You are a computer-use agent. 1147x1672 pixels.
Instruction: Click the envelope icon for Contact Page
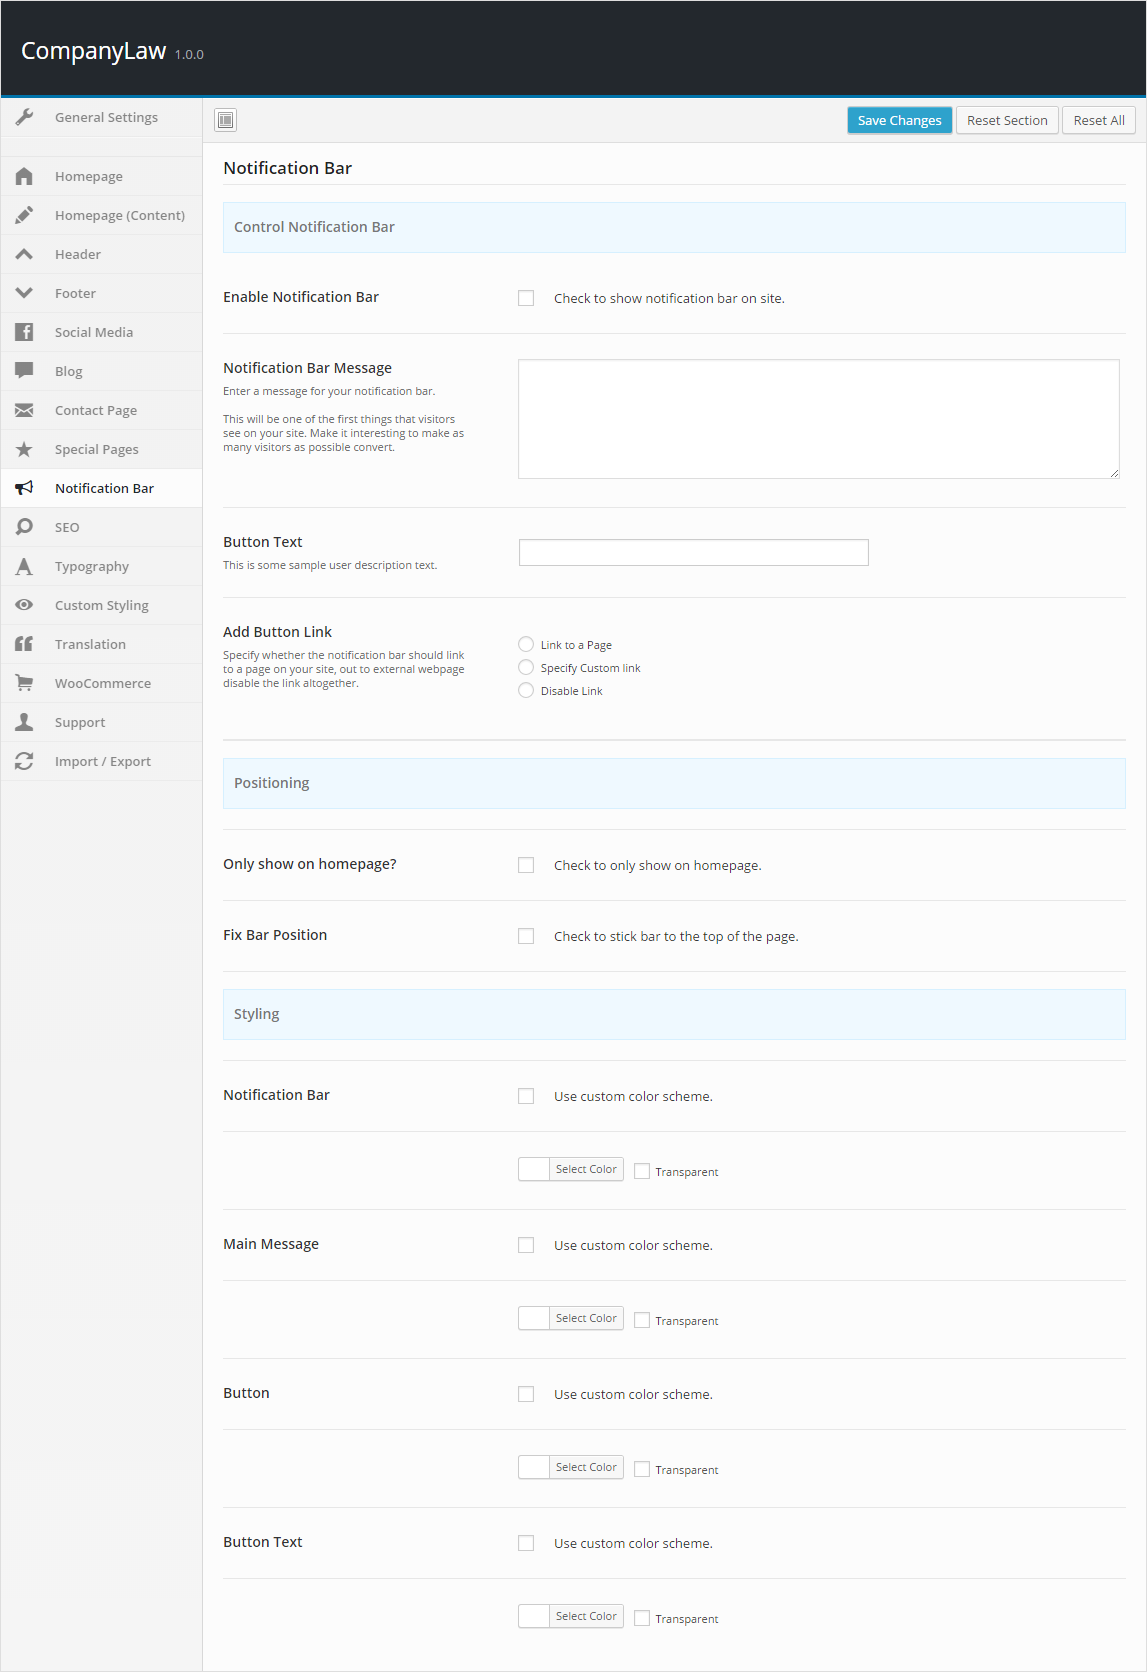(x=25, y=410)
